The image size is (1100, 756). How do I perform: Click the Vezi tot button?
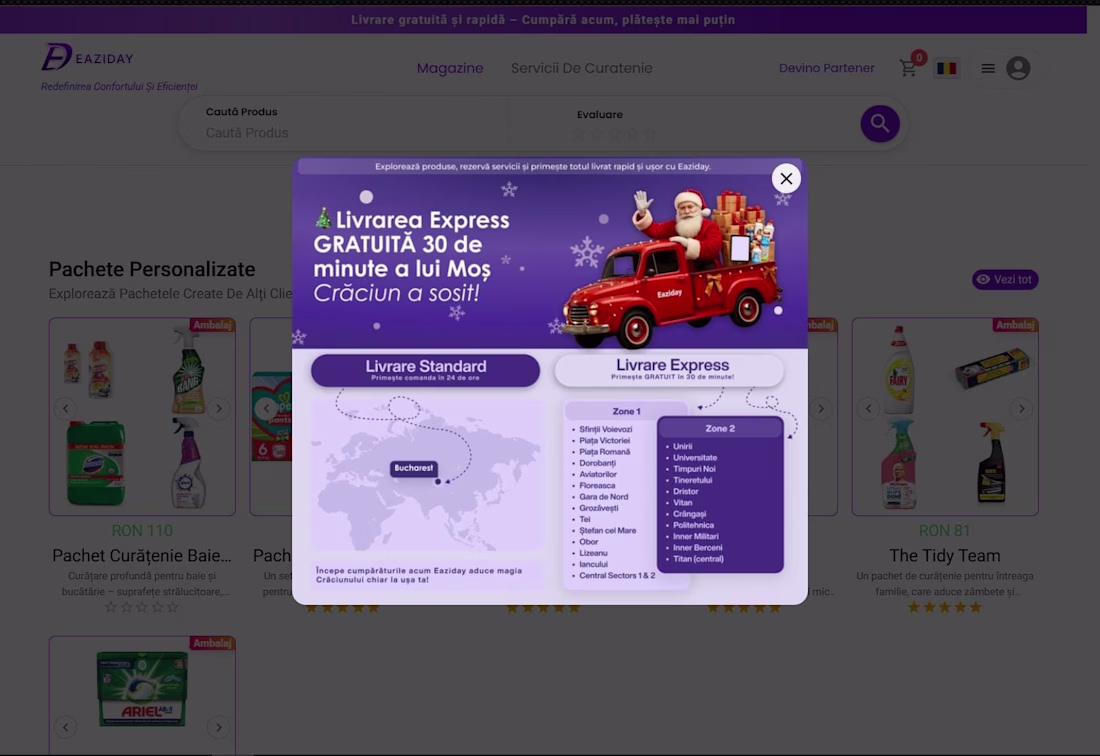click(x=1005, y=279)
